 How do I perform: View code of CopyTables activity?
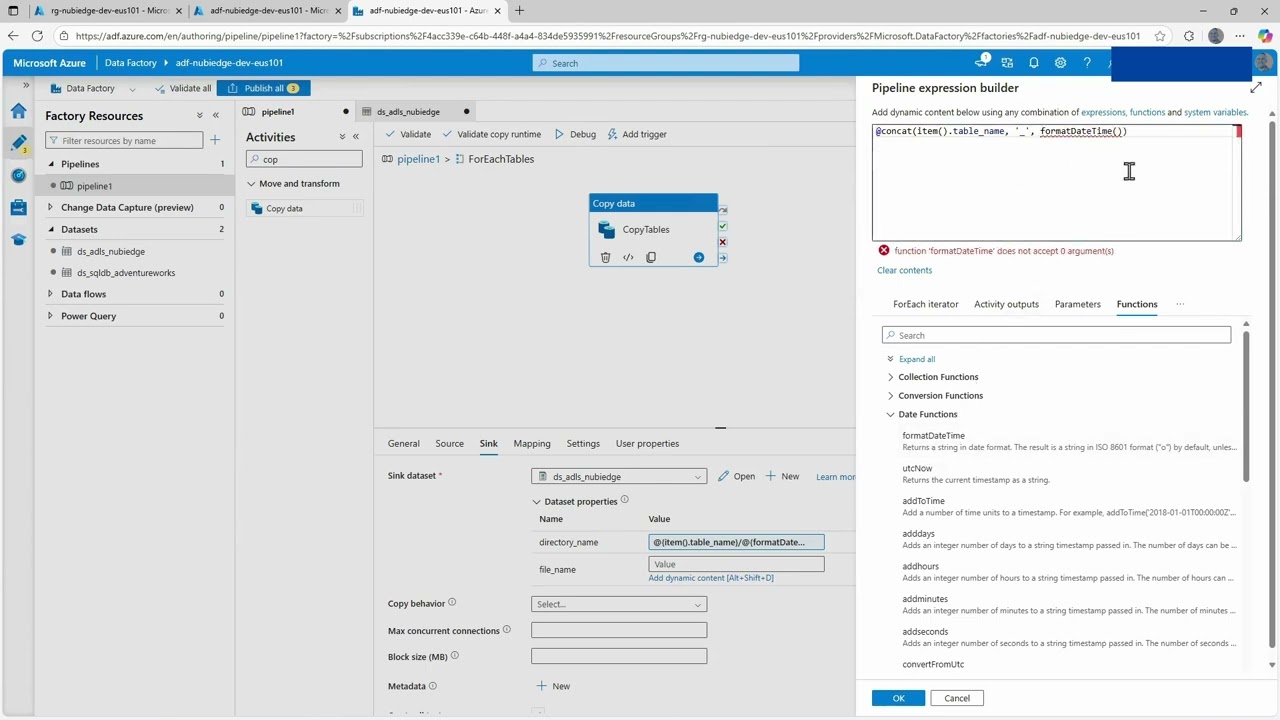(x=628, y=257)
